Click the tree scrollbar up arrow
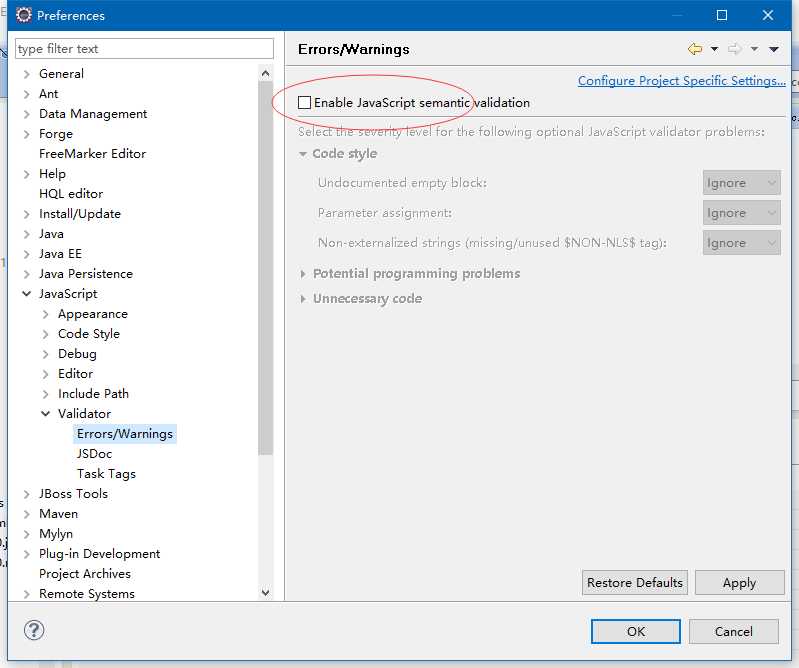Image resolution: width=799 pixels, height=668 pixels. 265,73
